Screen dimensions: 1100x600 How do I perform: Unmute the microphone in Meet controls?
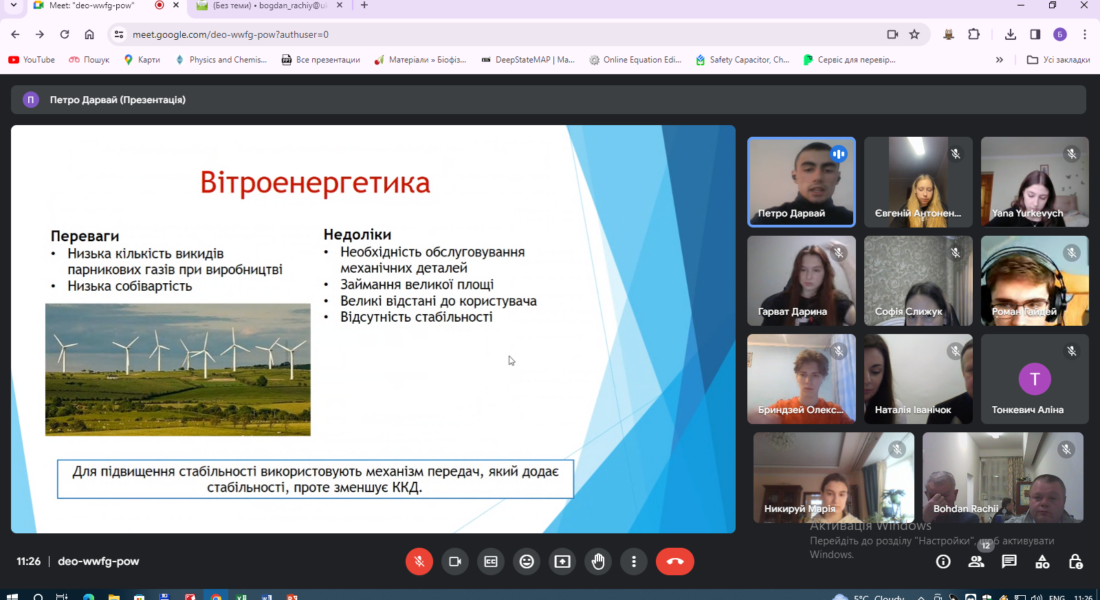point(419,562)
